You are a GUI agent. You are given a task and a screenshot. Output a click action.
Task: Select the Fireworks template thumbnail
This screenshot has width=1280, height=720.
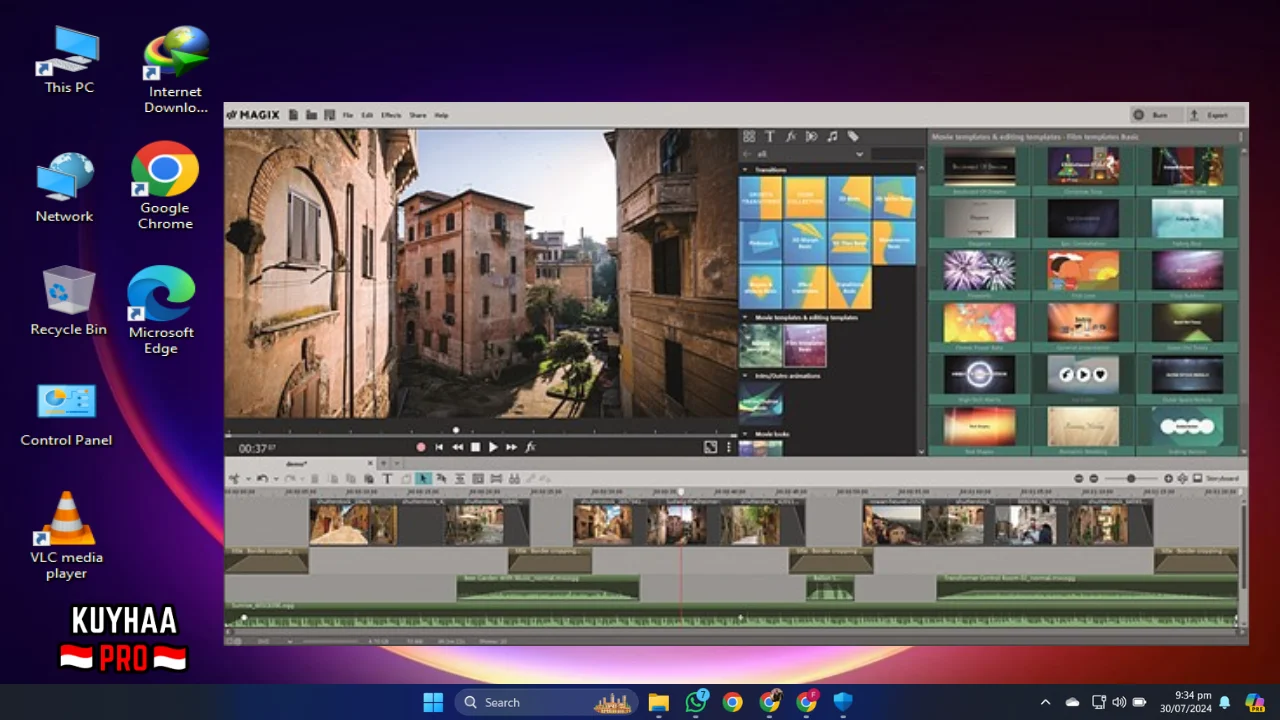pyautogui.click(x=979, y=270)
